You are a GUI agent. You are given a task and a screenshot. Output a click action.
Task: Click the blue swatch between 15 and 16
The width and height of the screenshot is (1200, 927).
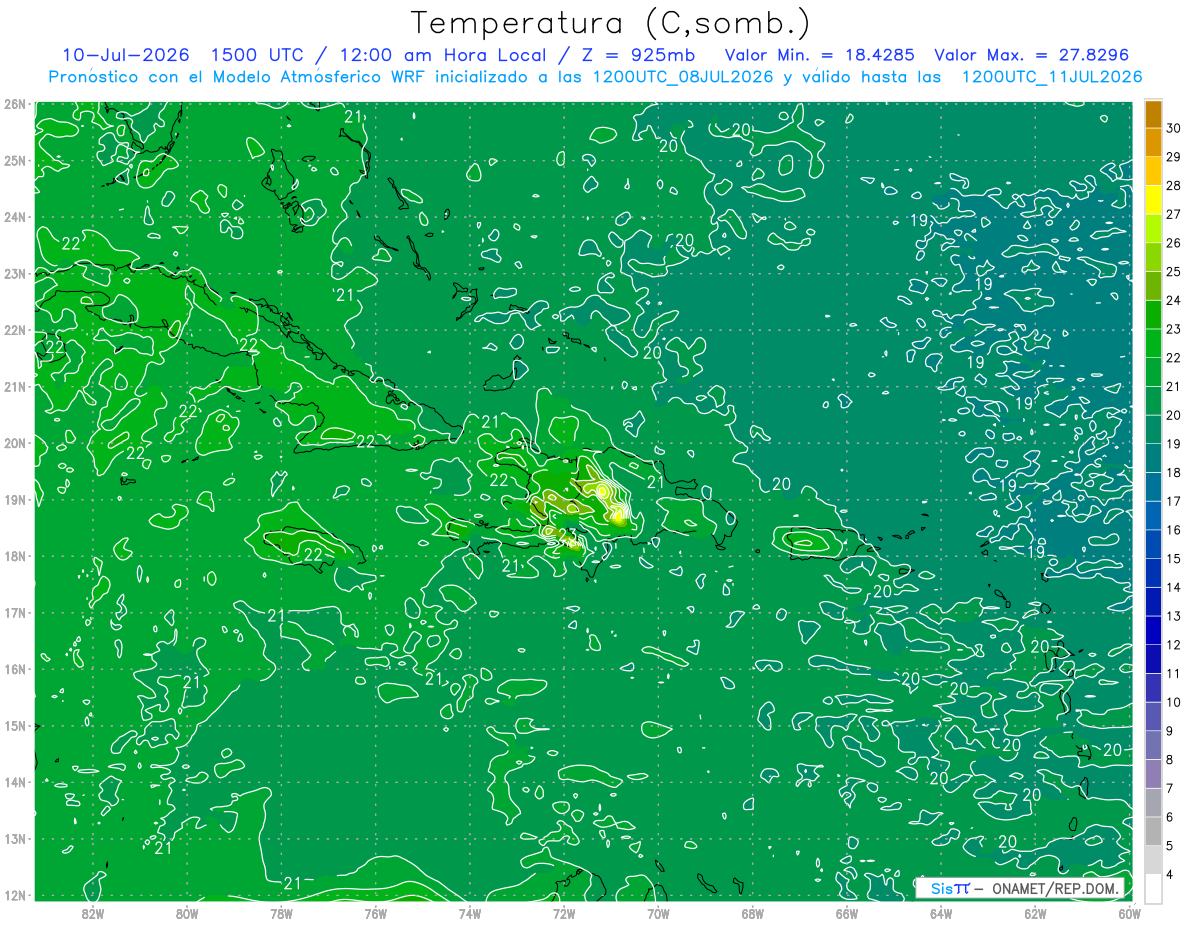pyautogui.click(x=1153, y=544)
